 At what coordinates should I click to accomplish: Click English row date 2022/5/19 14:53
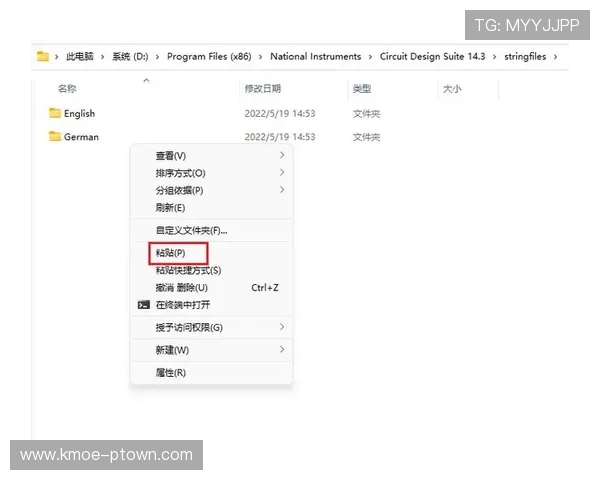tap(280, 114)
